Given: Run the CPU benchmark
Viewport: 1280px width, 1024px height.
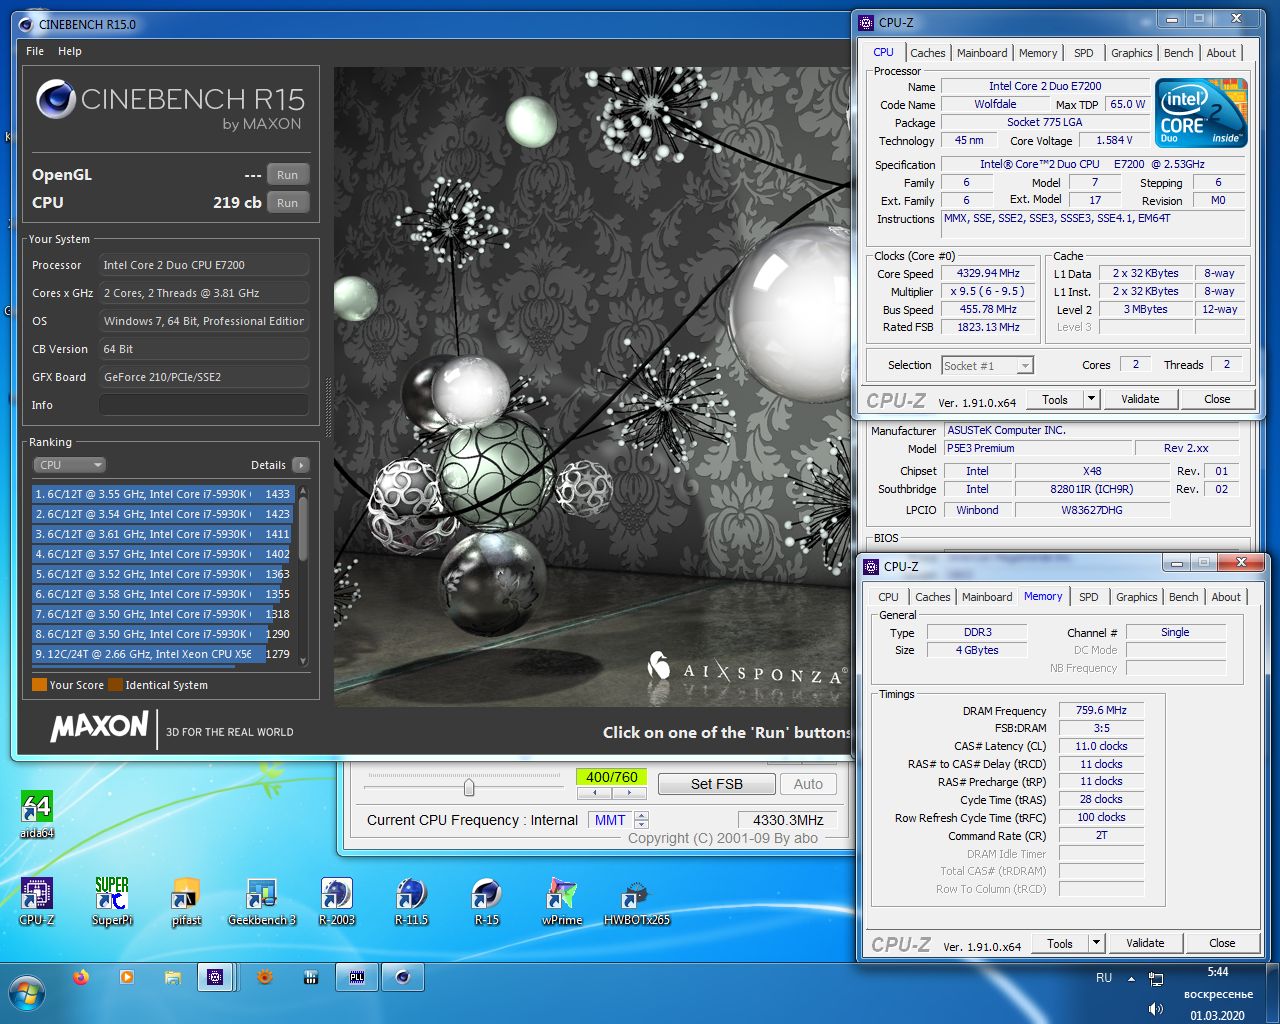Looking at the screenshot, I should 288,203.
